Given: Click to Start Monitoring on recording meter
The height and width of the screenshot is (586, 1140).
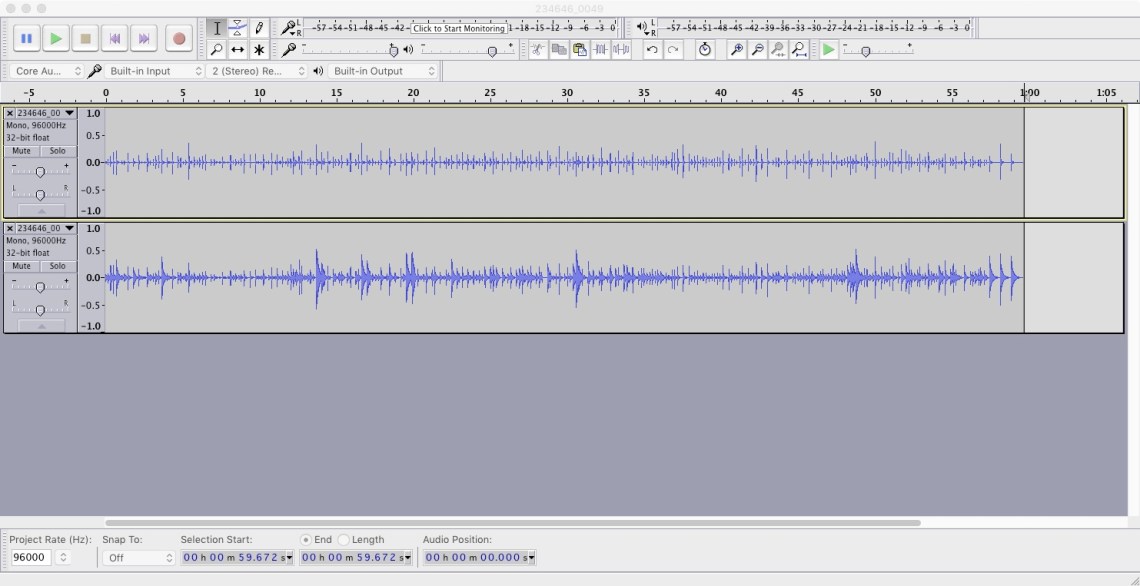Looking at the screenshot, I should (x=459, y=28).
